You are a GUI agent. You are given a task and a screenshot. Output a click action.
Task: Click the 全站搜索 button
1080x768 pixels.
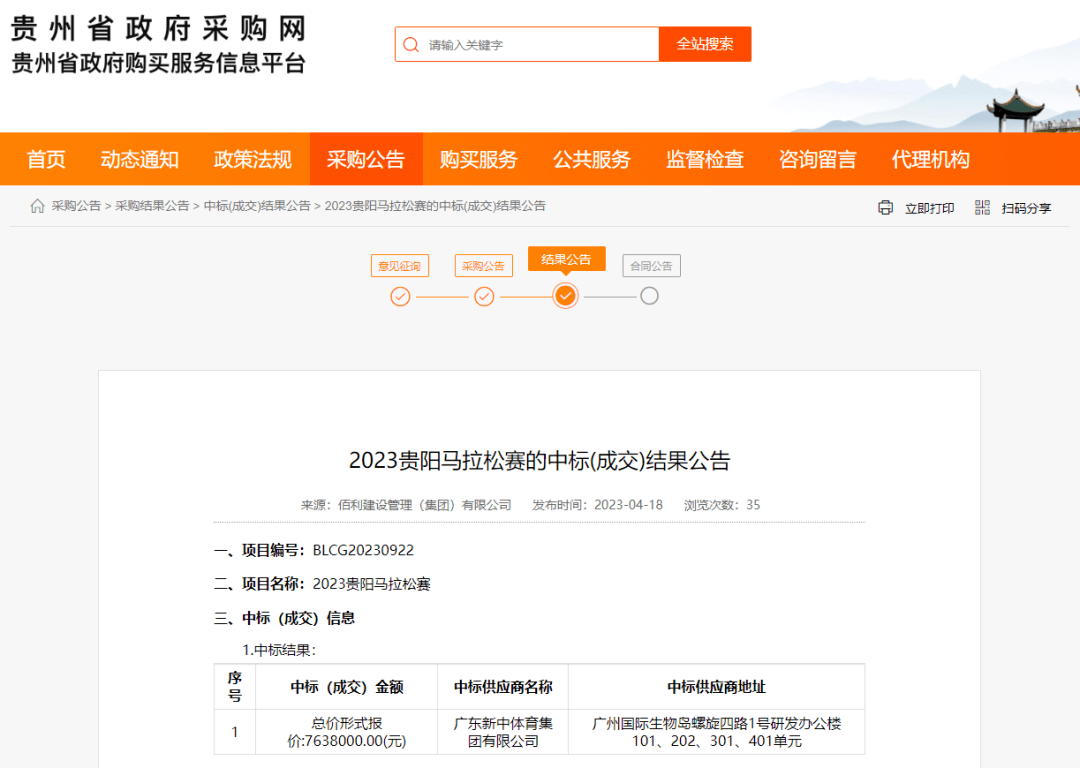pos(705,44)
